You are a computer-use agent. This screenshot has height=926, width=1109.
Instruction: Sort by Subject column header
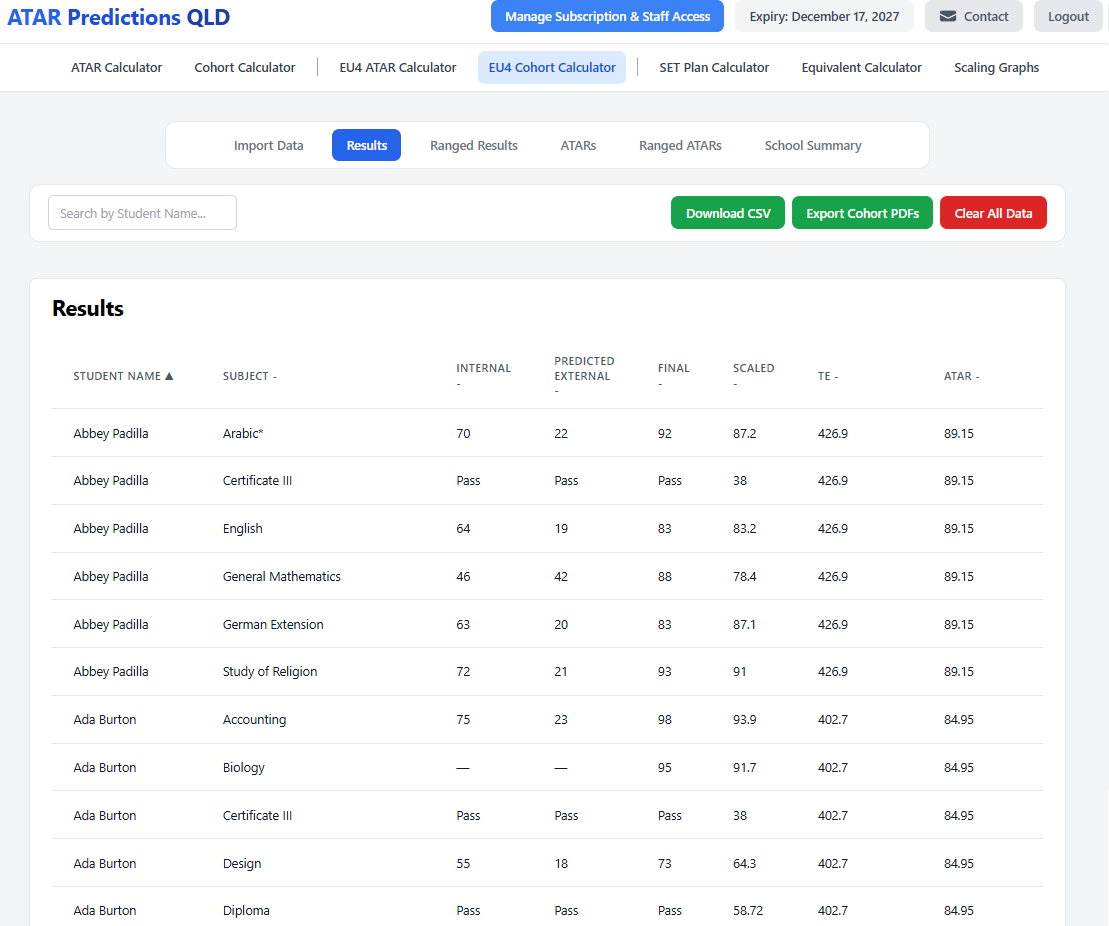pos(250,376)
